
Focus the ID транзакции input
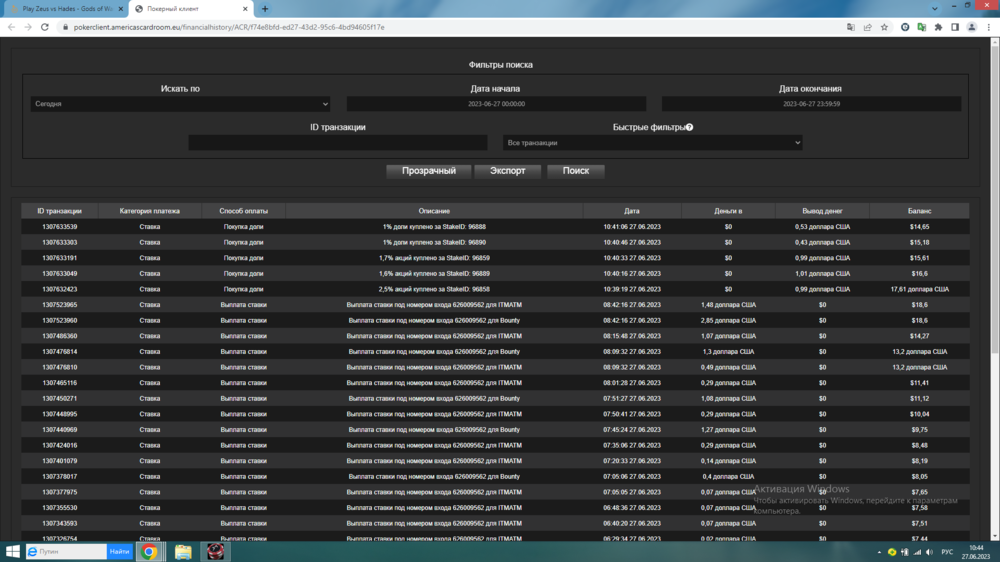point(338,143)
